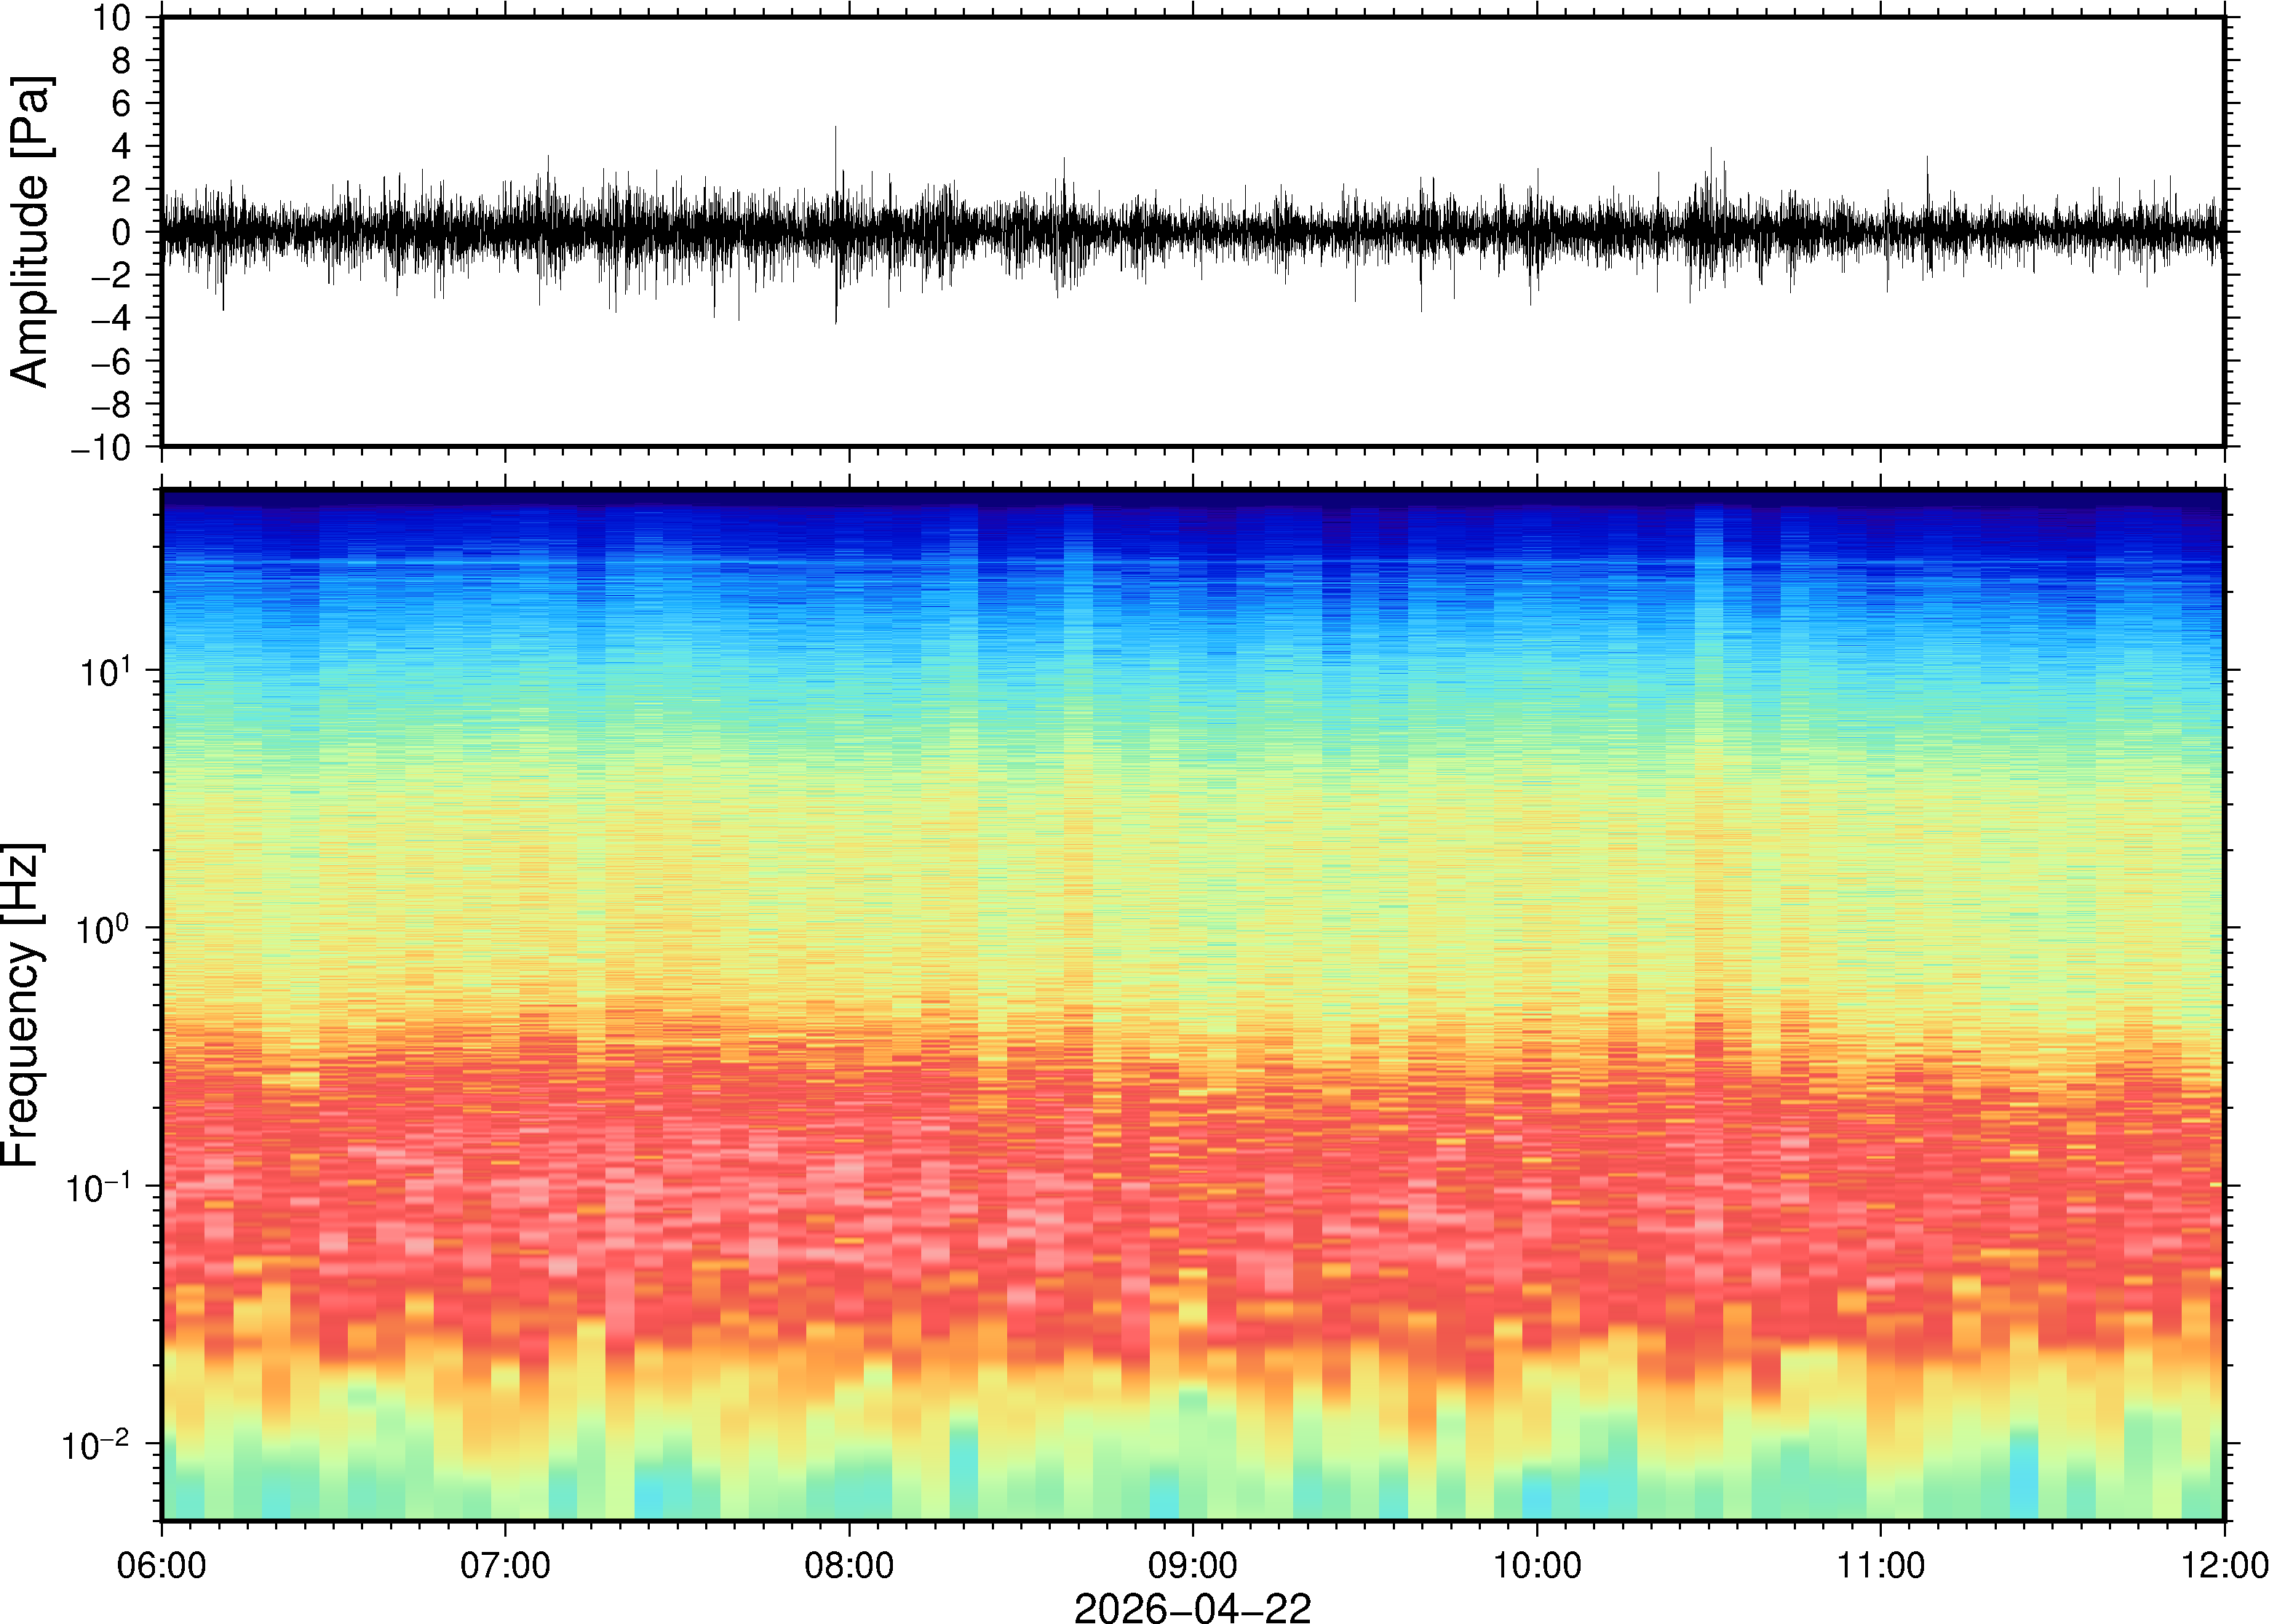
Task: Click the Frequency [Hz] axis title
Action: click(22, 1005)
